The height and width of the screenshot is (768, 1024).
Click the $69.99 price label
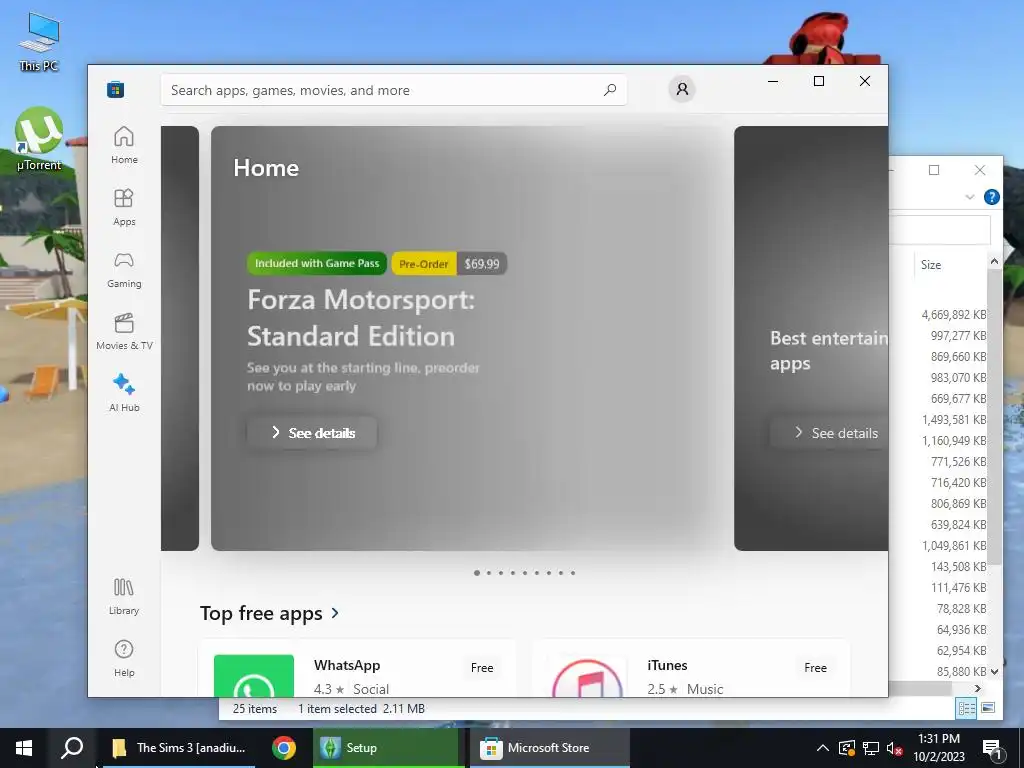(x=482, y=264)
